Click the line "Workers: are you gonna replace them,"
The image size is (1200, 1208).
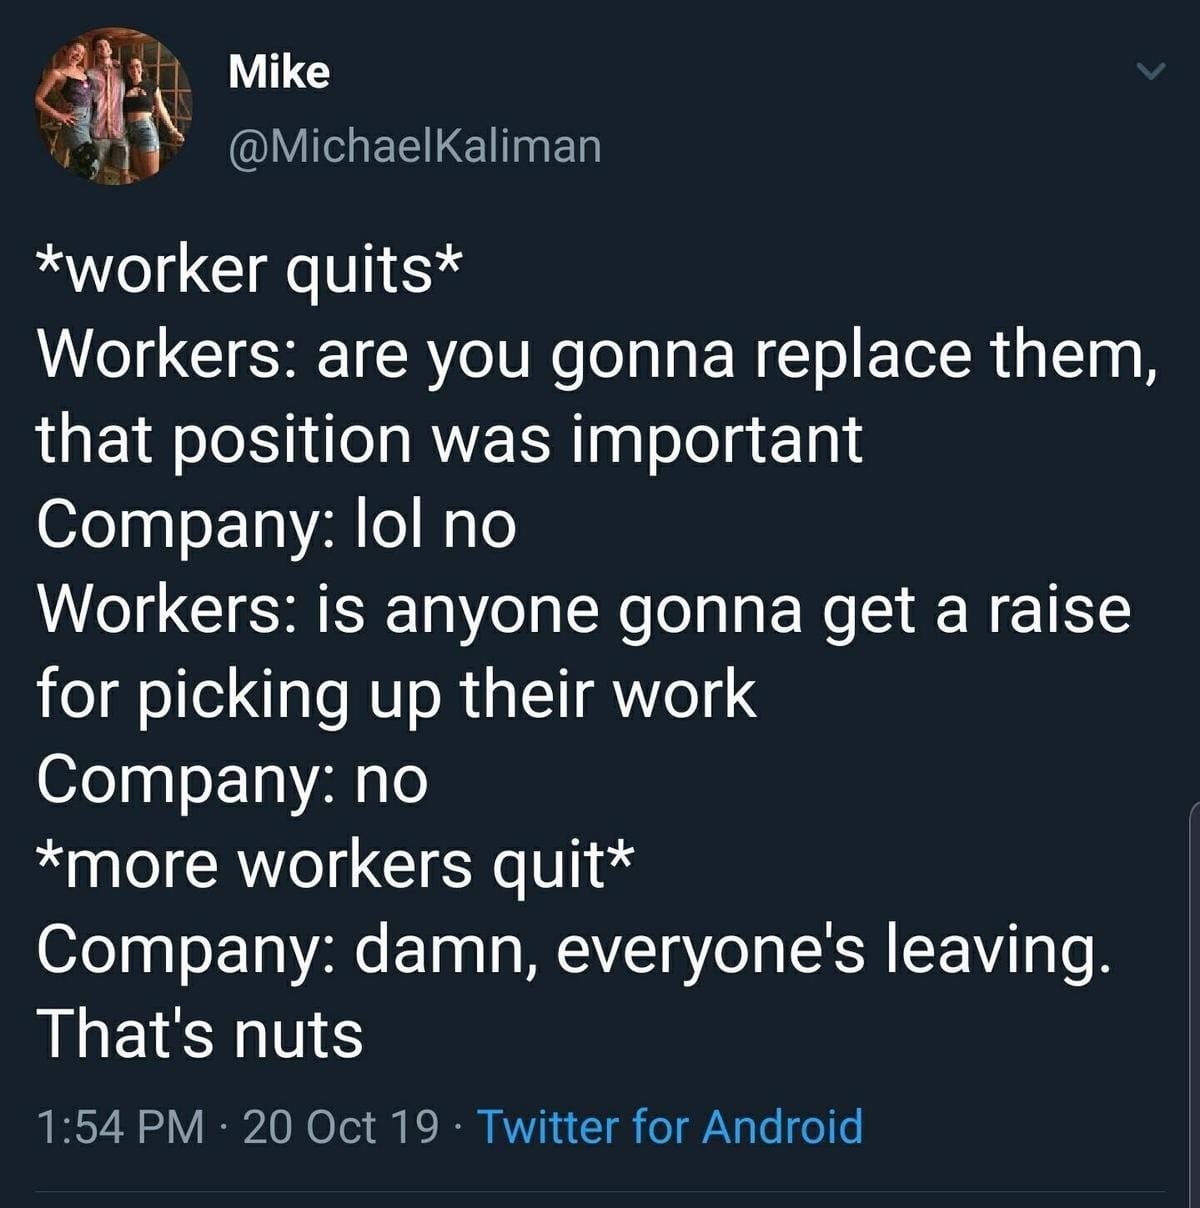point(598,355)
